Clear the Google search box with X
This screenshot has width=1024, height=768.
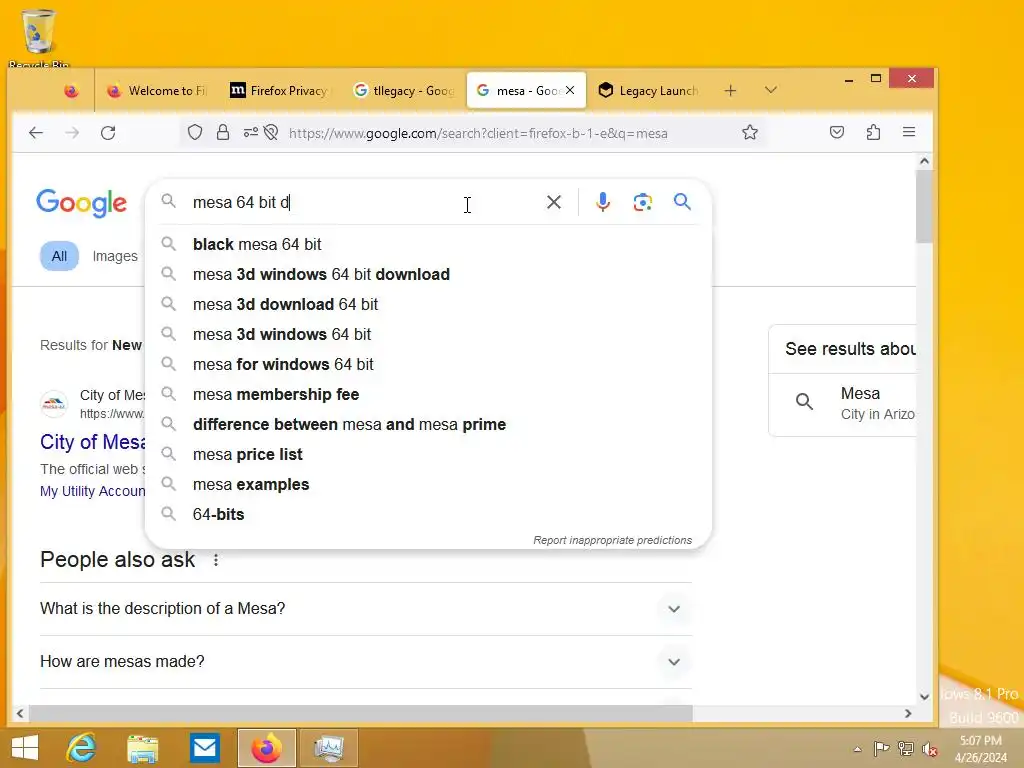[x=554, y=202]
